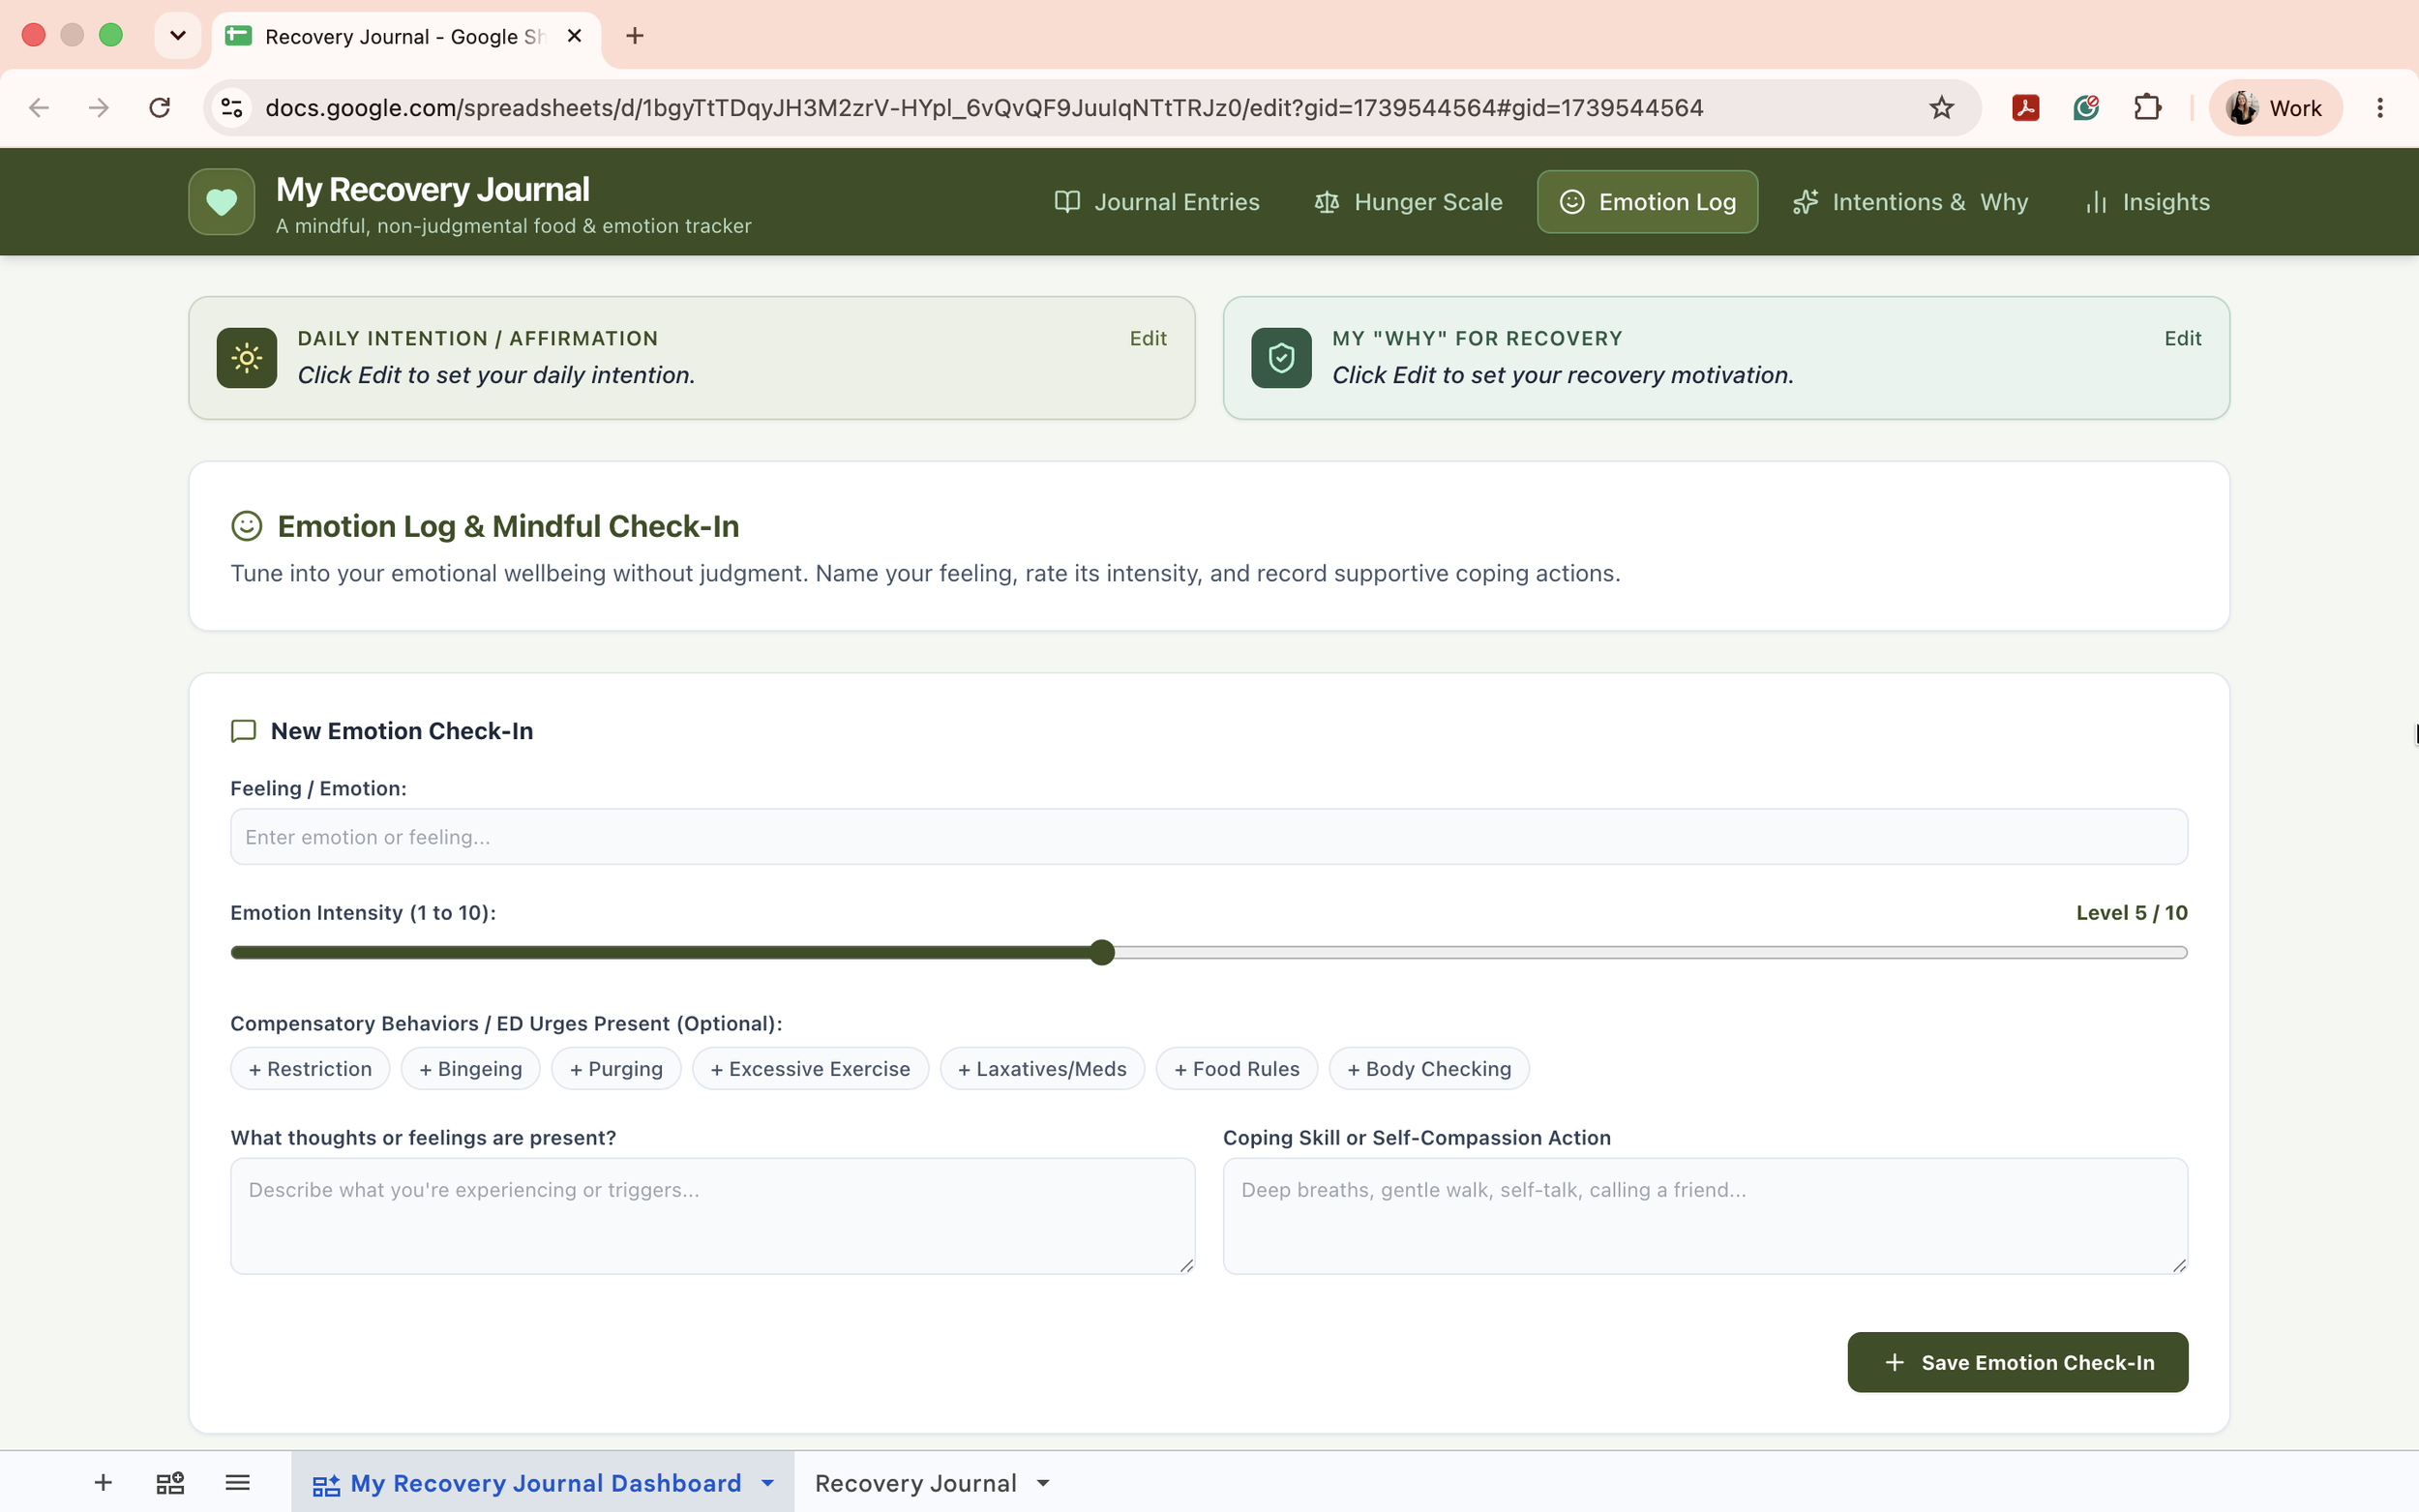Click the Coping Skill text area
The width and height of the screenshot is (2419, 1512).
tap(1705, 1216)
